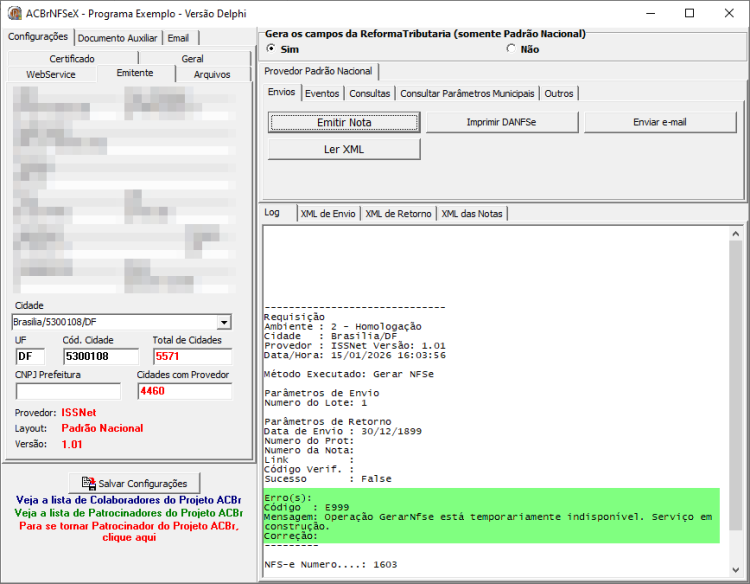Open the Documento Auxiliar tab

(x=118, y=38)
